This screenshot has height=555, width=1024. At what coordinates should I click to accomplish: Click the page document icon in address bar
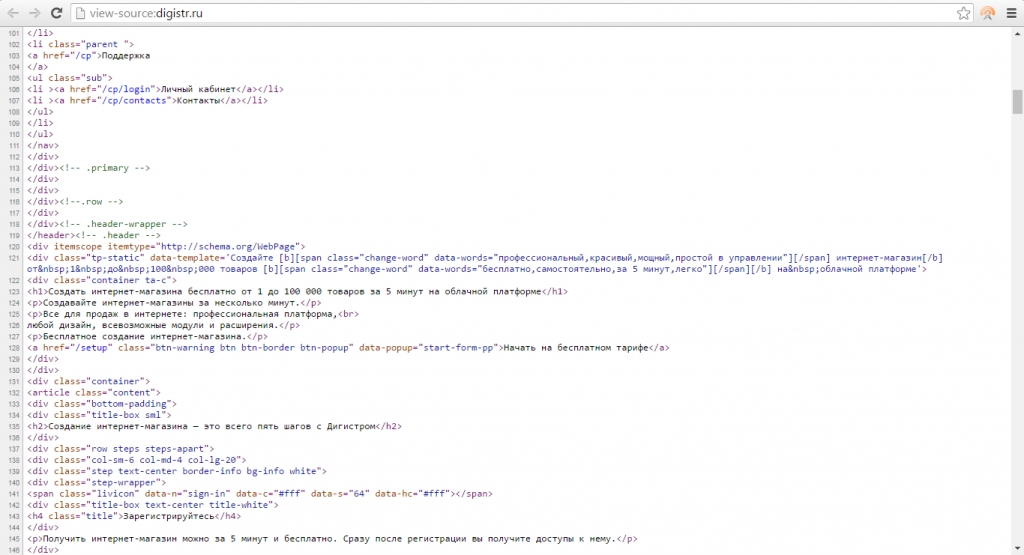pos(80,13)
